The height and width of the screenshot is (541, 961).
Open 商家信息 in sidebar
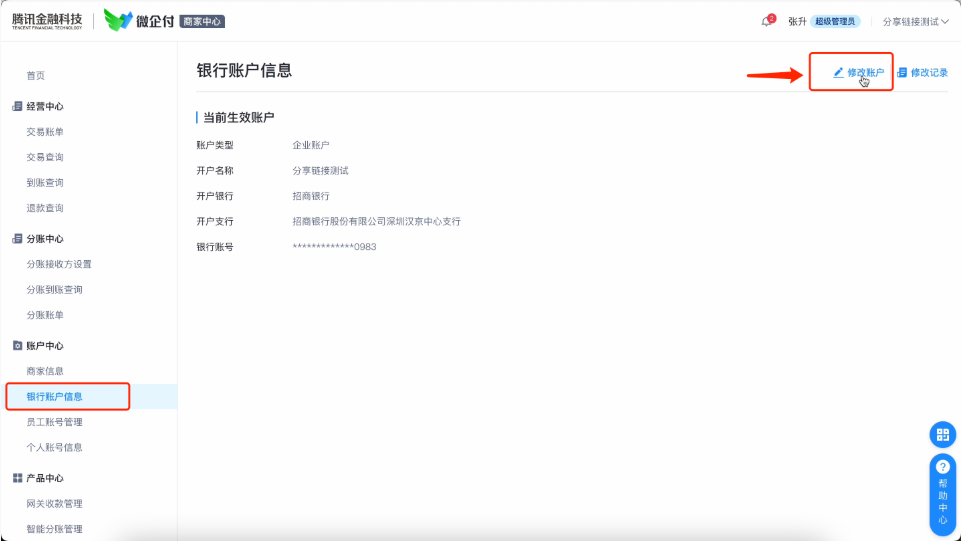[45, 371]
